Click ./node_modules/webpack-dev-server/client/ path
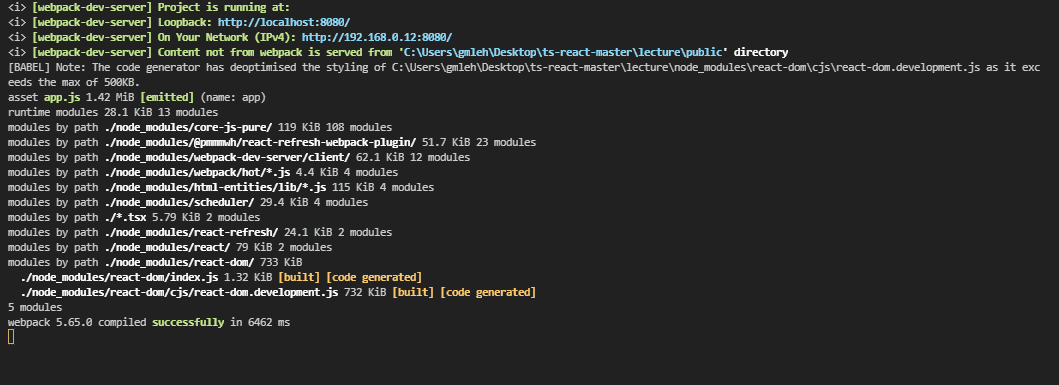Image resolution: width=1059 pixels, height=385 pixels. tap(227, 157)
